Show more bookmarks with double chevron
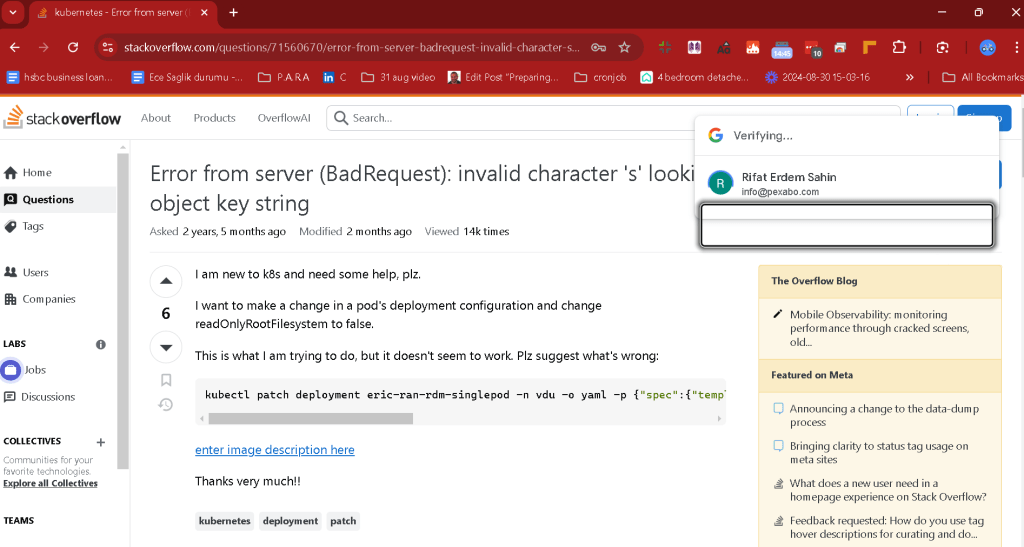Viewport: 1024px width, 547px height. [909, 77]
